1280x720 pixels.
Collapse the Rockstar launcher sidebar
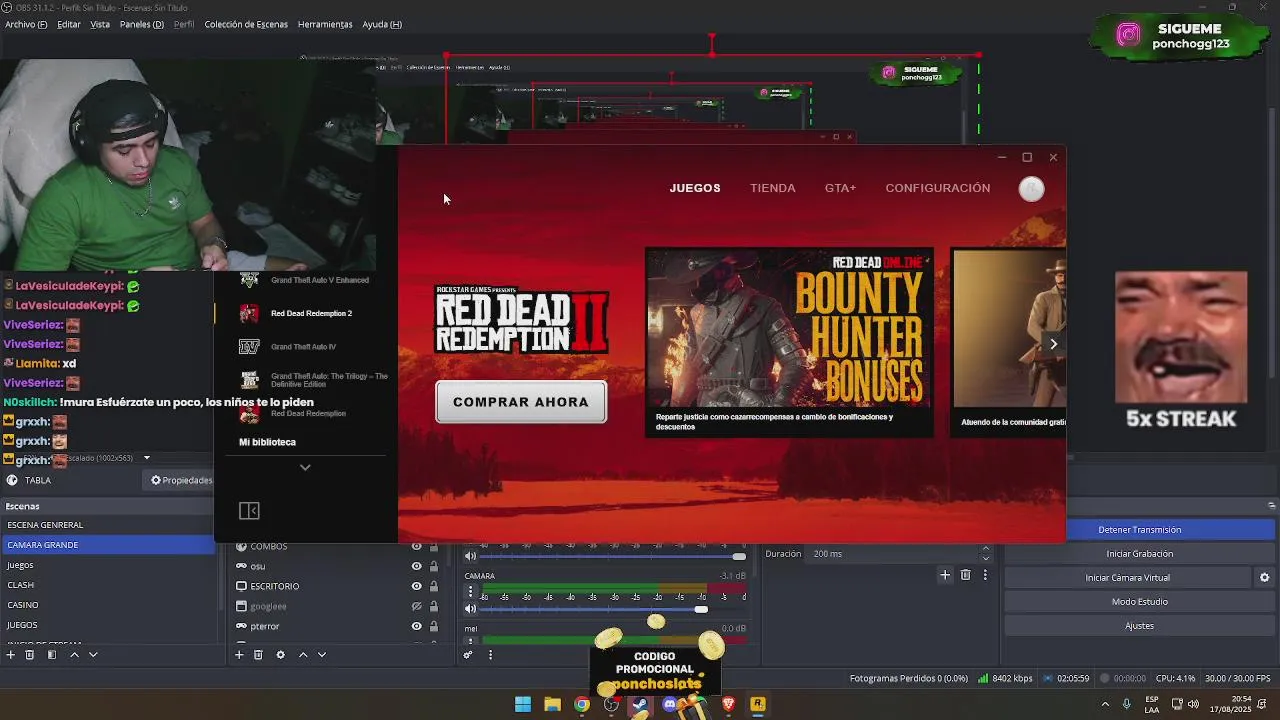249,511
